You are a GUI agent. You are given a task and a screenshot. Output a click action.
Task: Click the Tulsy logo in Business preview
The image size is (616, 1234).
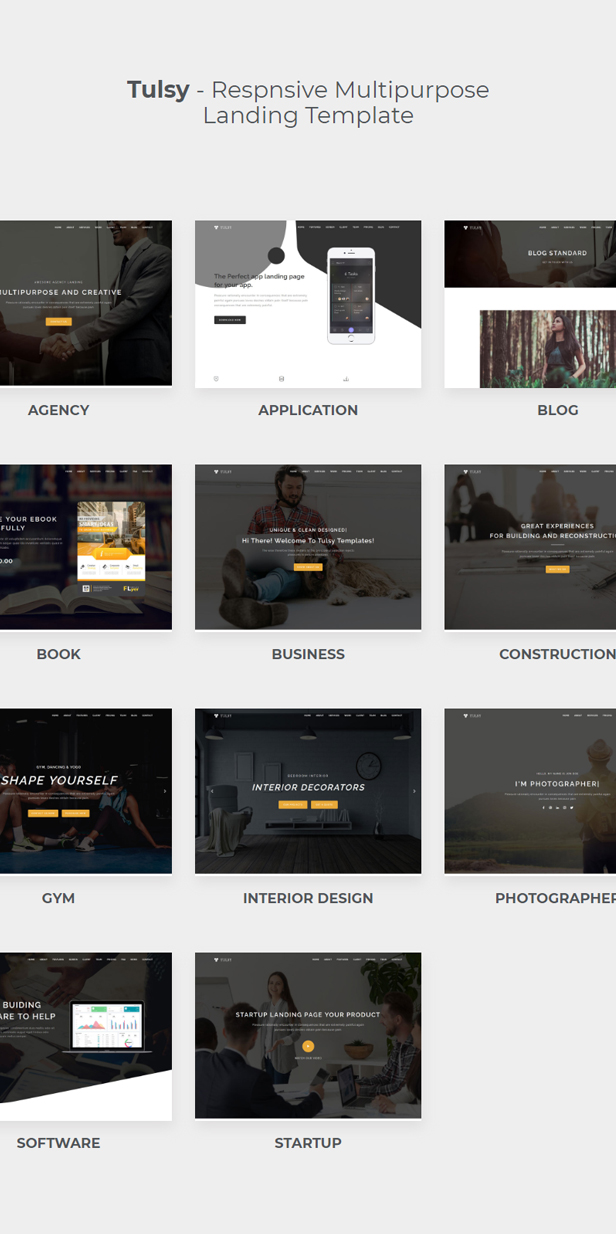222,472
